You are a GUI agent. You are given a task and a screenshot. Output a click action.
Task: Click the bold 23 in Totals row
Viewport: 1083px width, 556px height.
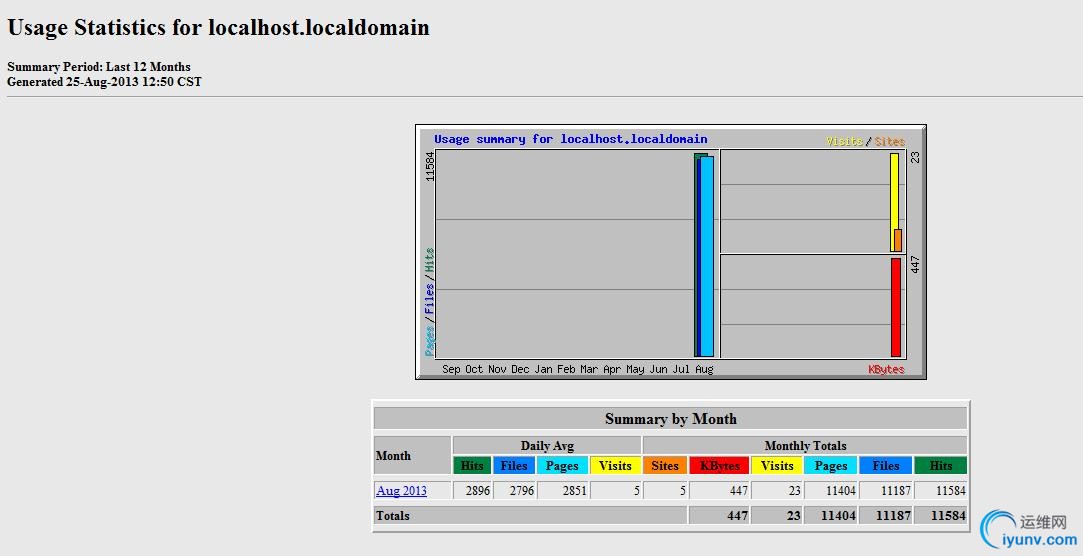[794, 515]
